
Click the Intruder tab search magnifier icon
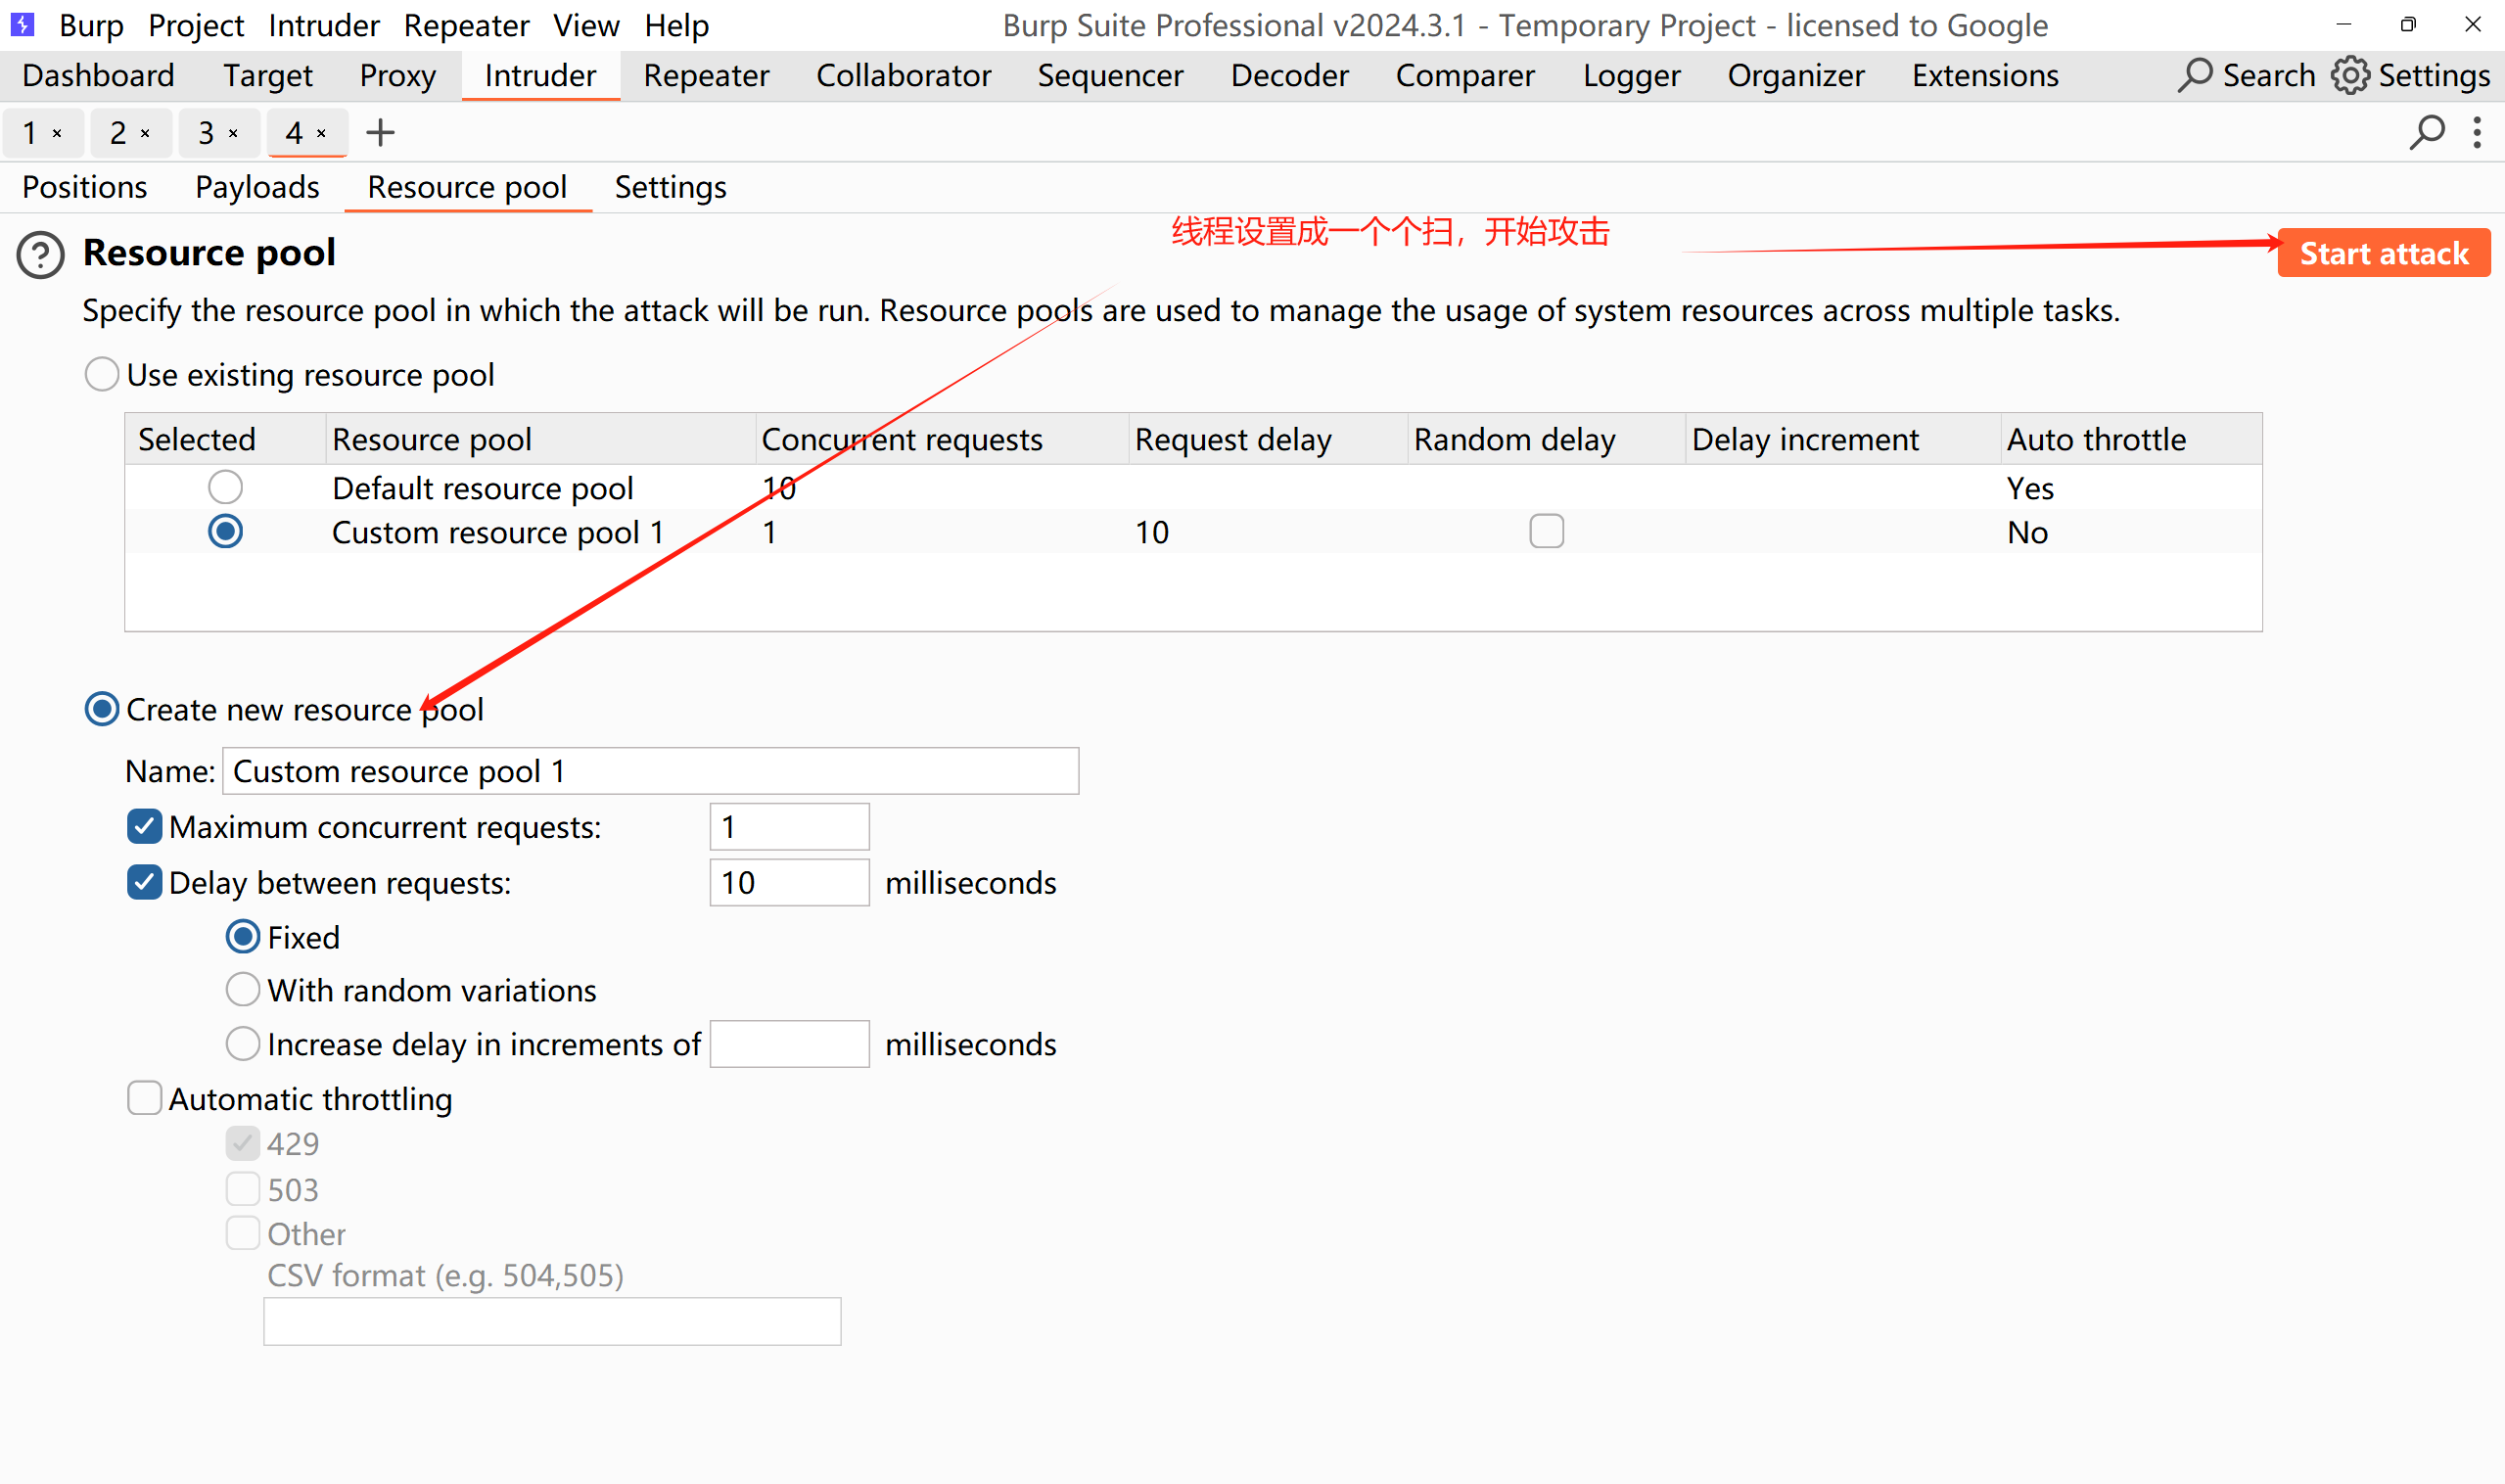(2426, 132)
